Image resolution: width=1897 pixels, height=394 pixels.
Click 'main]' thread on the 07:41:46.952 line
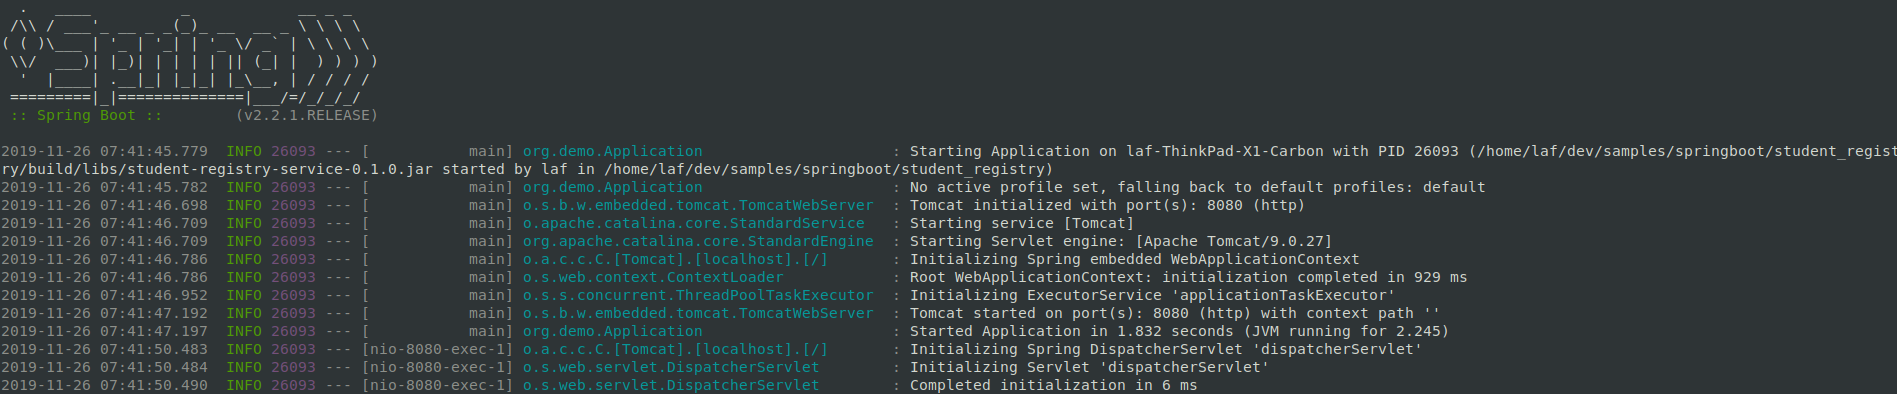pos(491,295)
